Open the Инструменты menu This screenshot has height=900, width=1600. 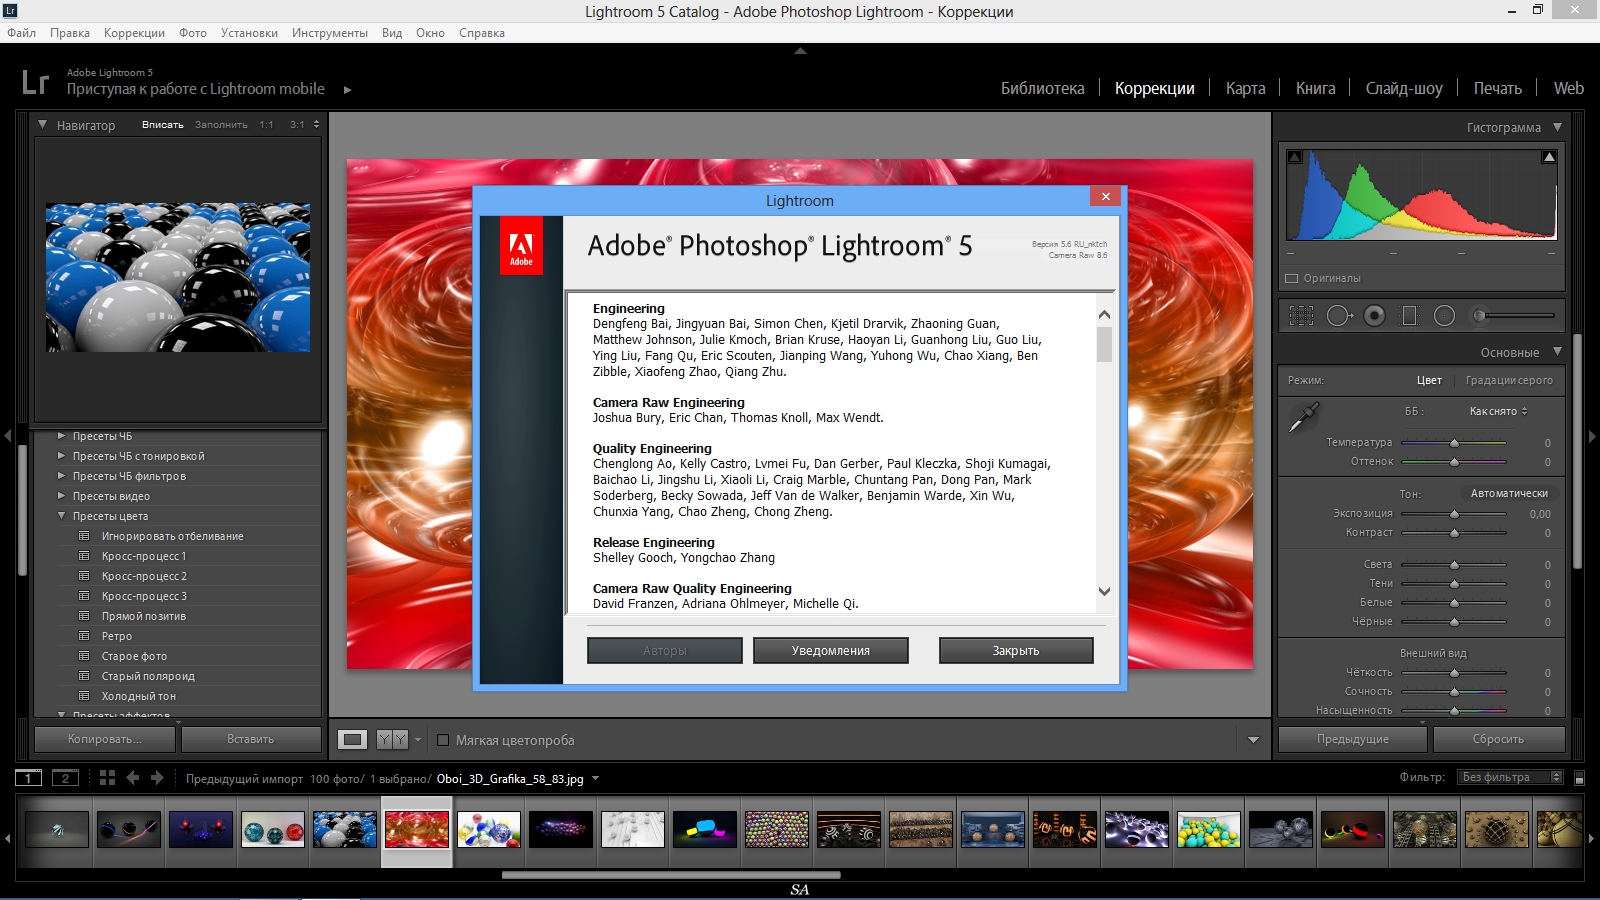[330, 33]
